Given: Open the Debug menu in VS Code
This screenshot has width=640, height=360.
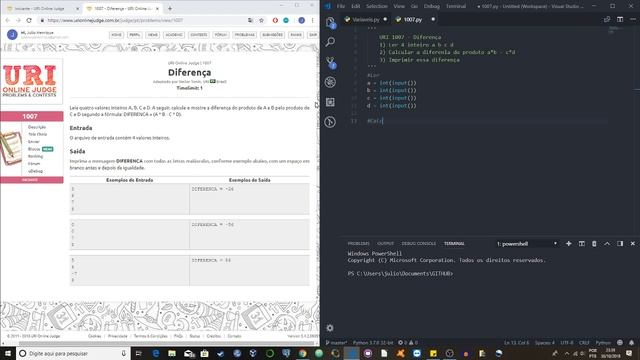Looking at the screenshot, I should coord(431,6).
